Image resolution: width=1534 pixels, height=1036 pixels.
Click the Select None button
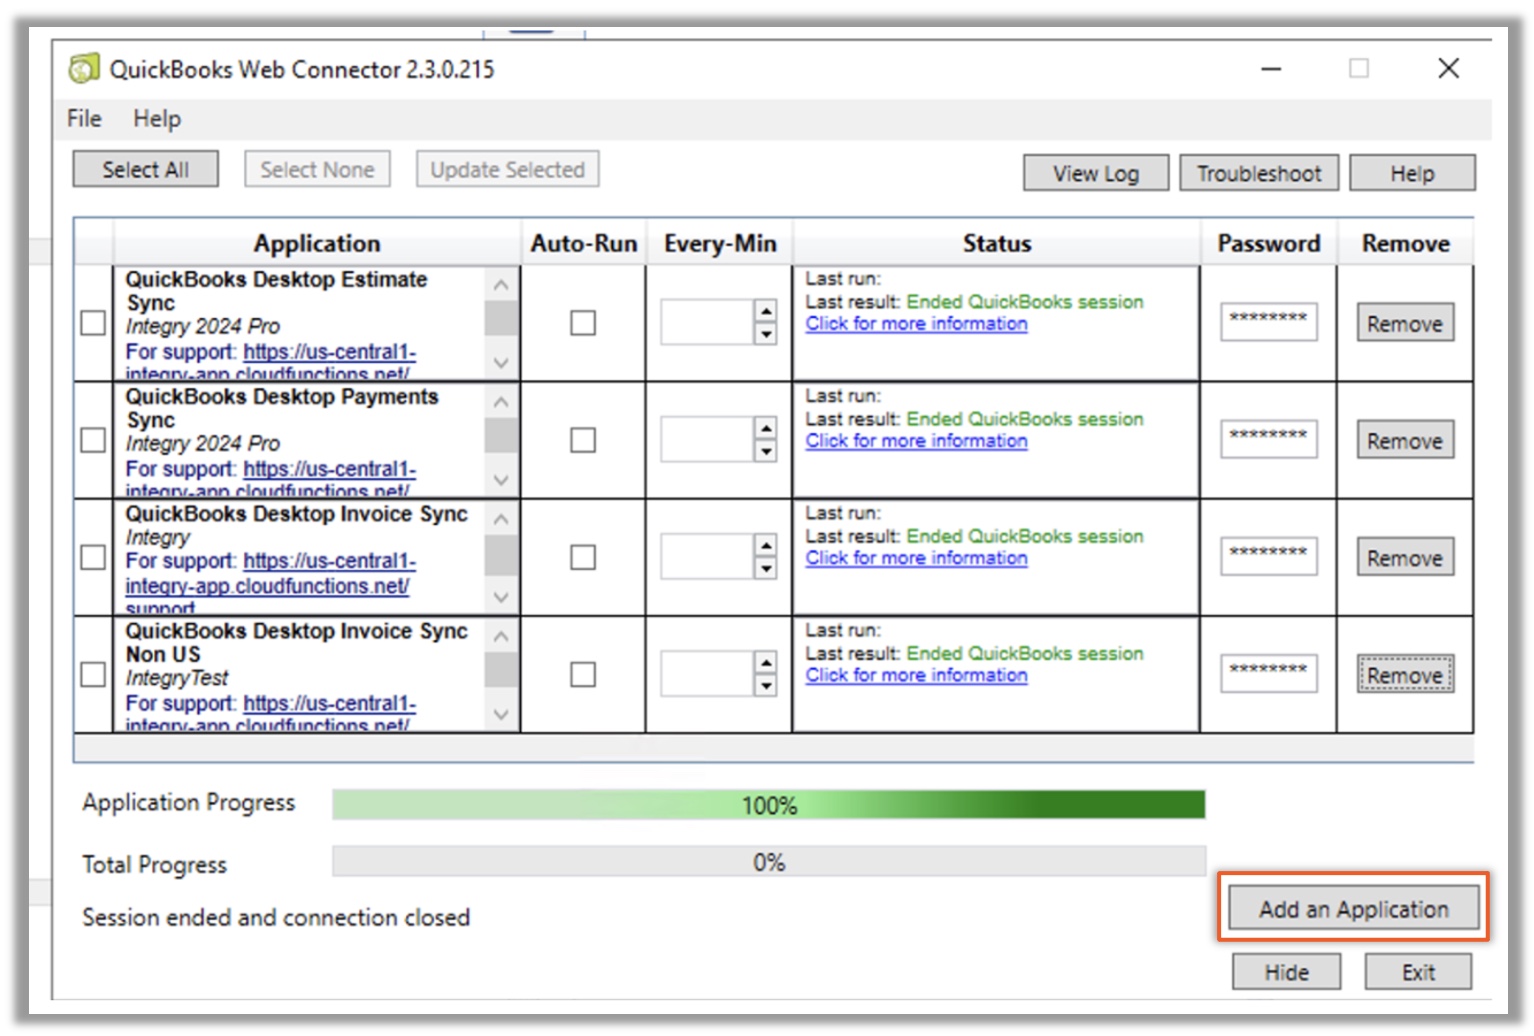coord(317,170)
